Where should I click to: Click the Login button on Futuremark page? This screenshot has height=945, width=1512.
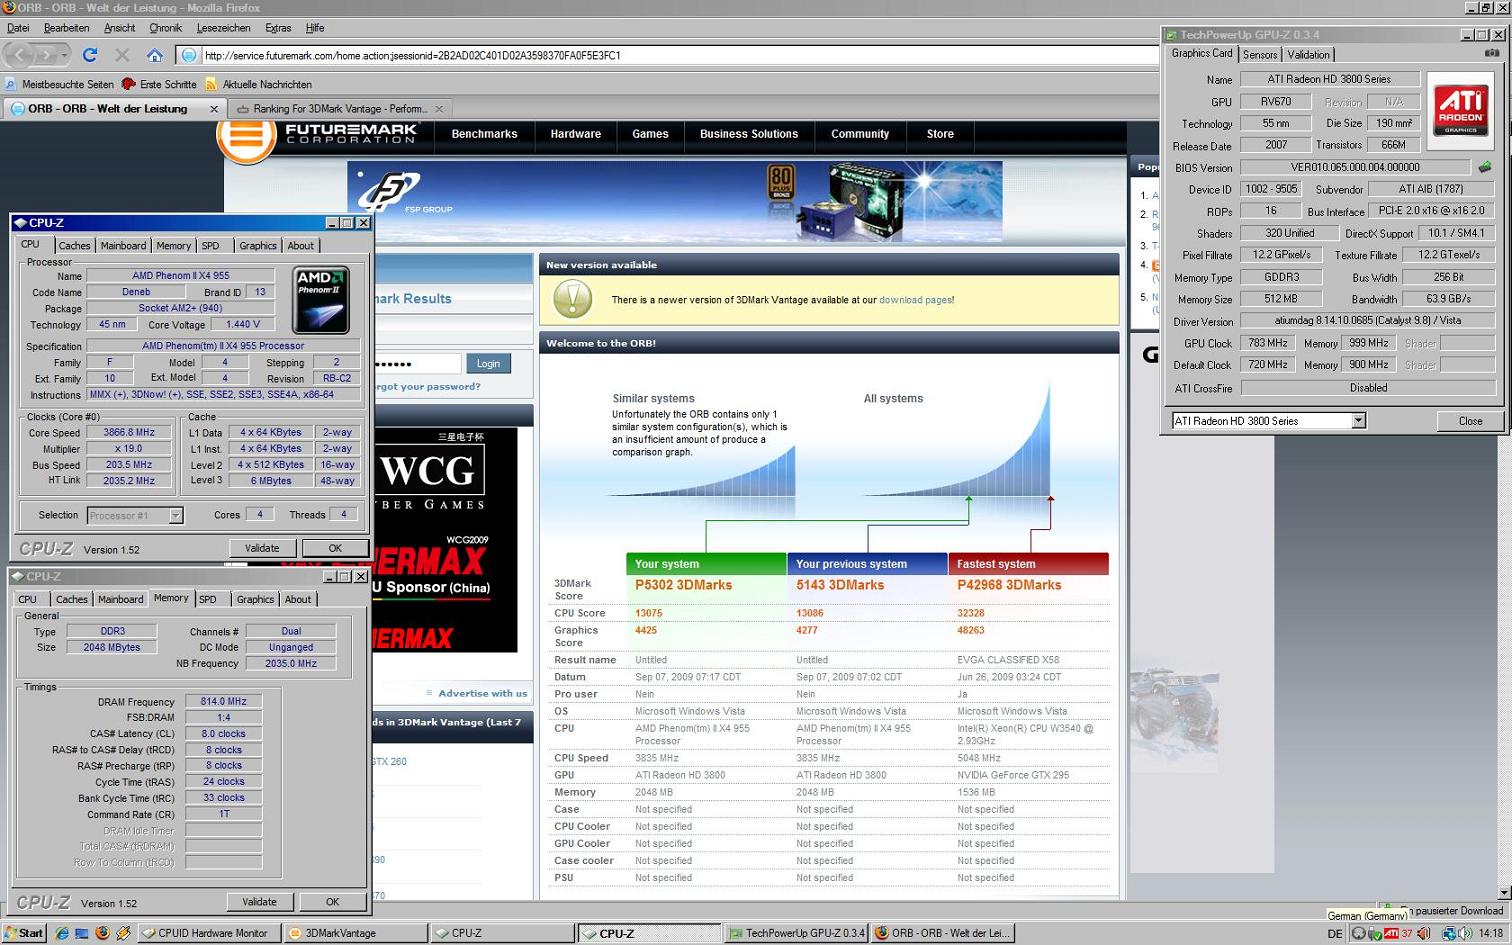[x=488, y=364]
